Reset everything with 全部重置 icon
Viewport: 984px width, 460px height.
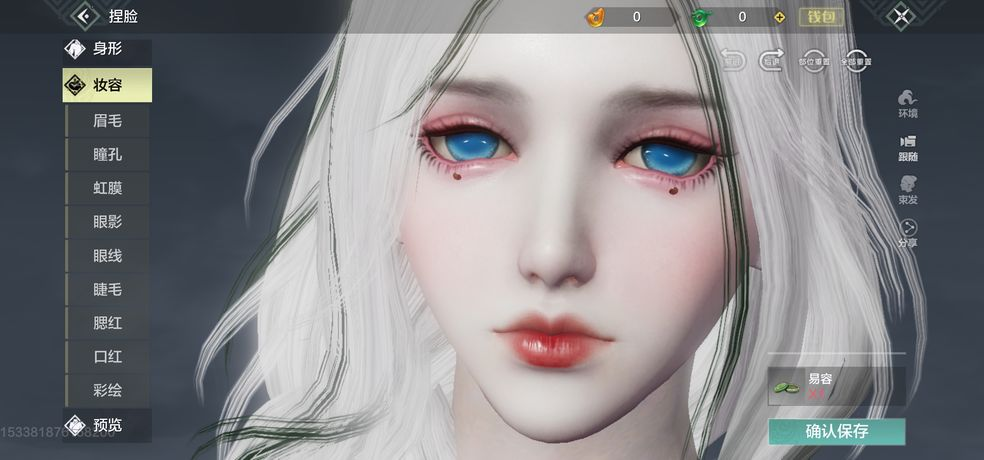pyautogui.click(x=856, y=59)
